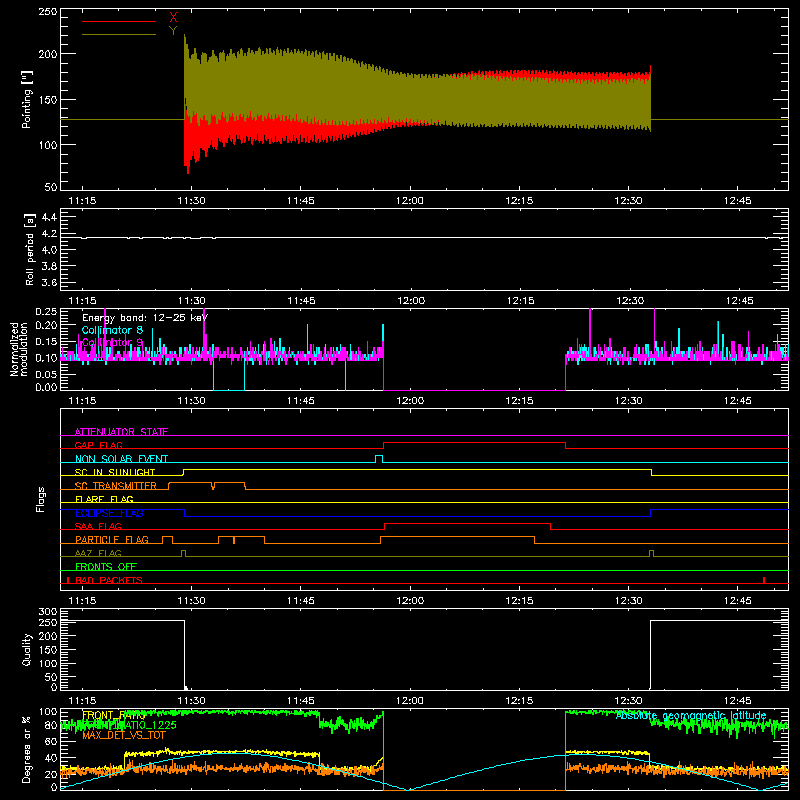
Task: Select the 'Roll period [s]' axis title
Action: point(30,249)
